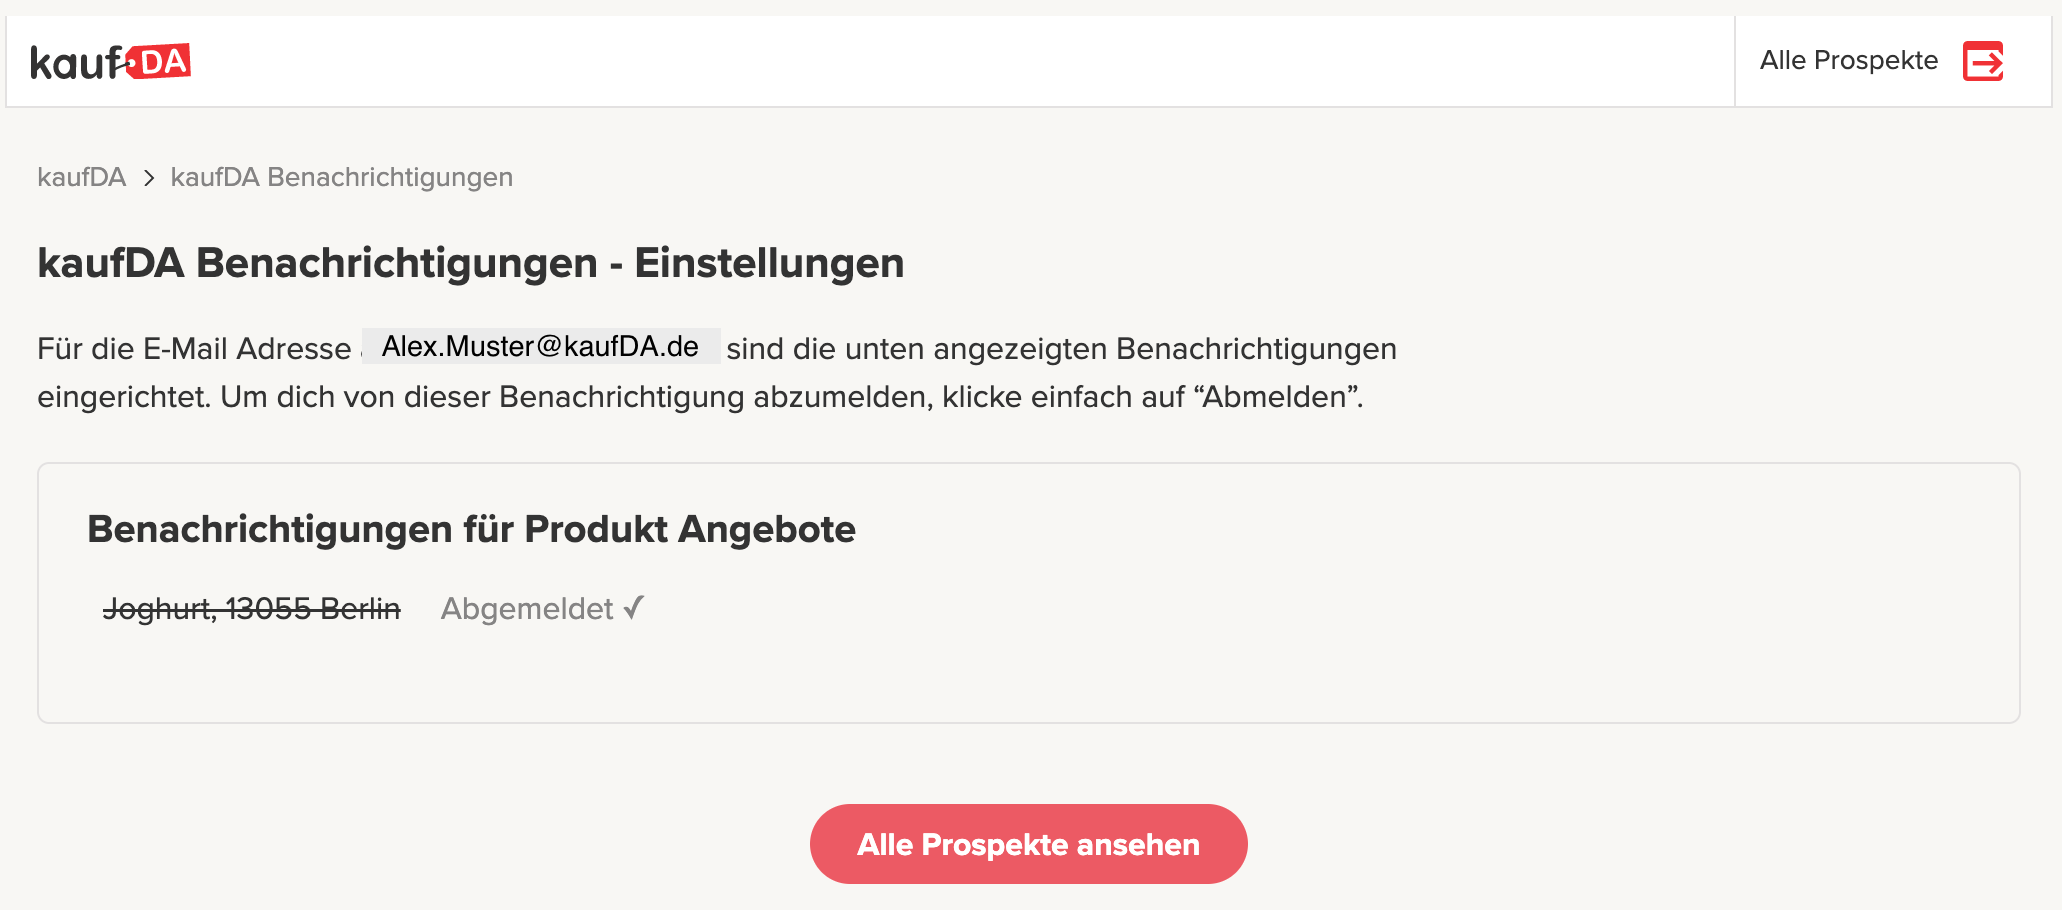Click the kaufDA Benachrichtigungen - Einstellungen title

471,263
